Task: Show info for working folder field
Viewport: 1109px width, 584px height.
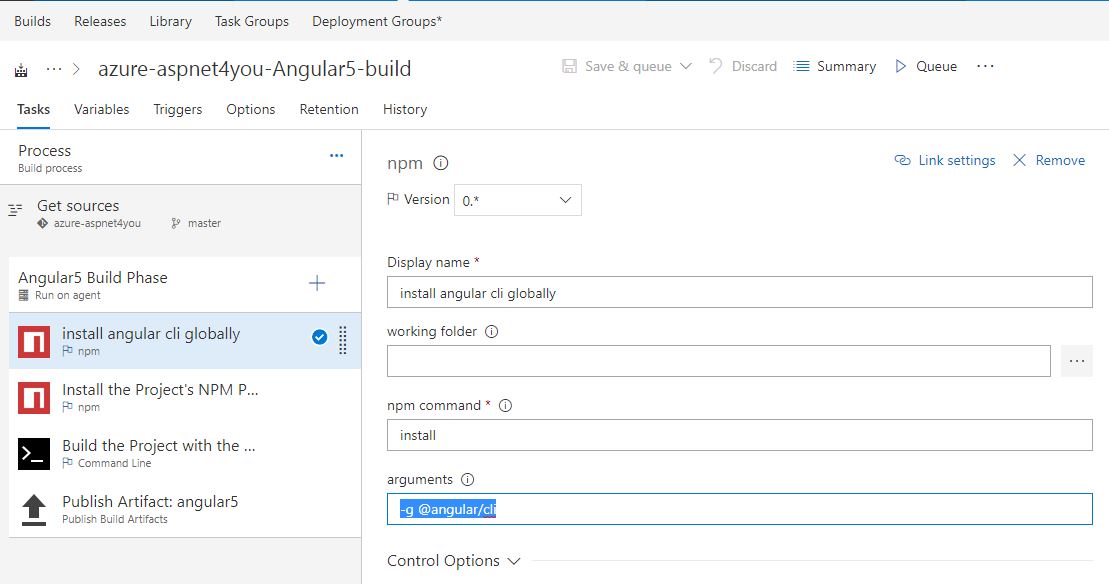Action: click(x=492, y=332)
